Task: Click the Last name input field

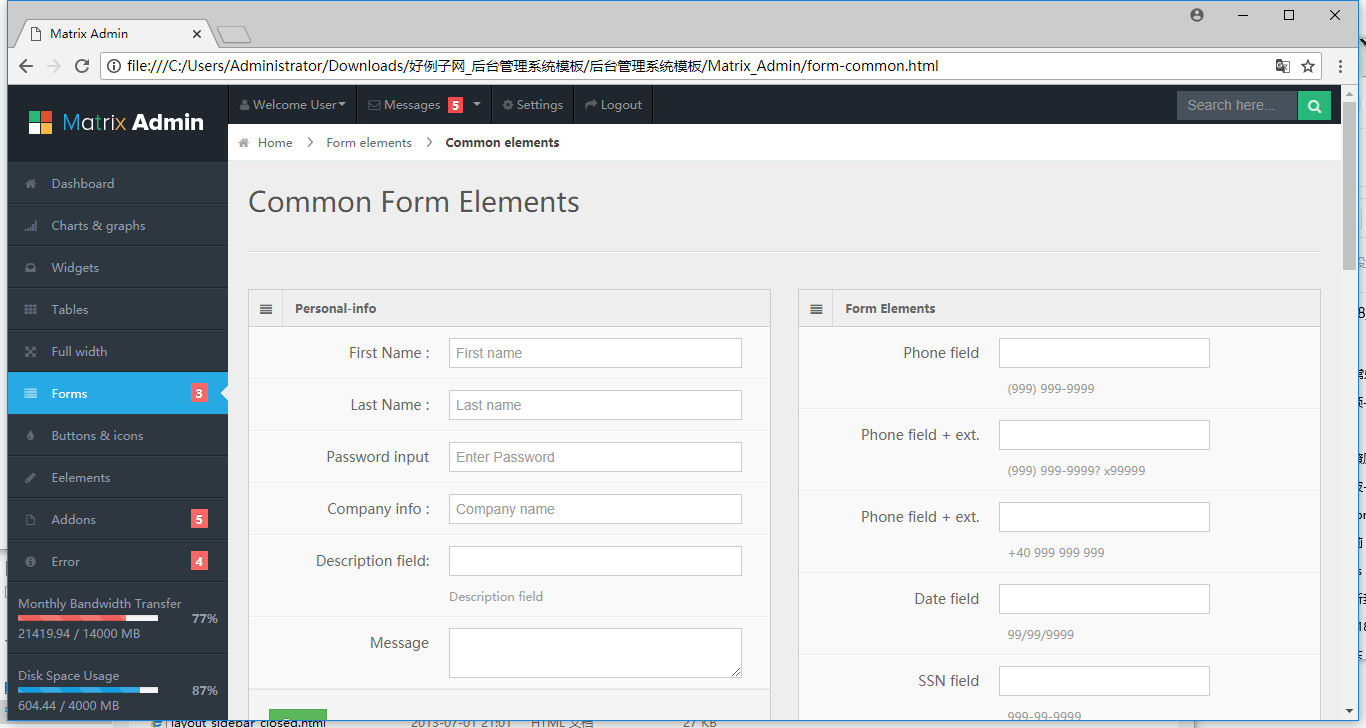Action: click(595, 405)
